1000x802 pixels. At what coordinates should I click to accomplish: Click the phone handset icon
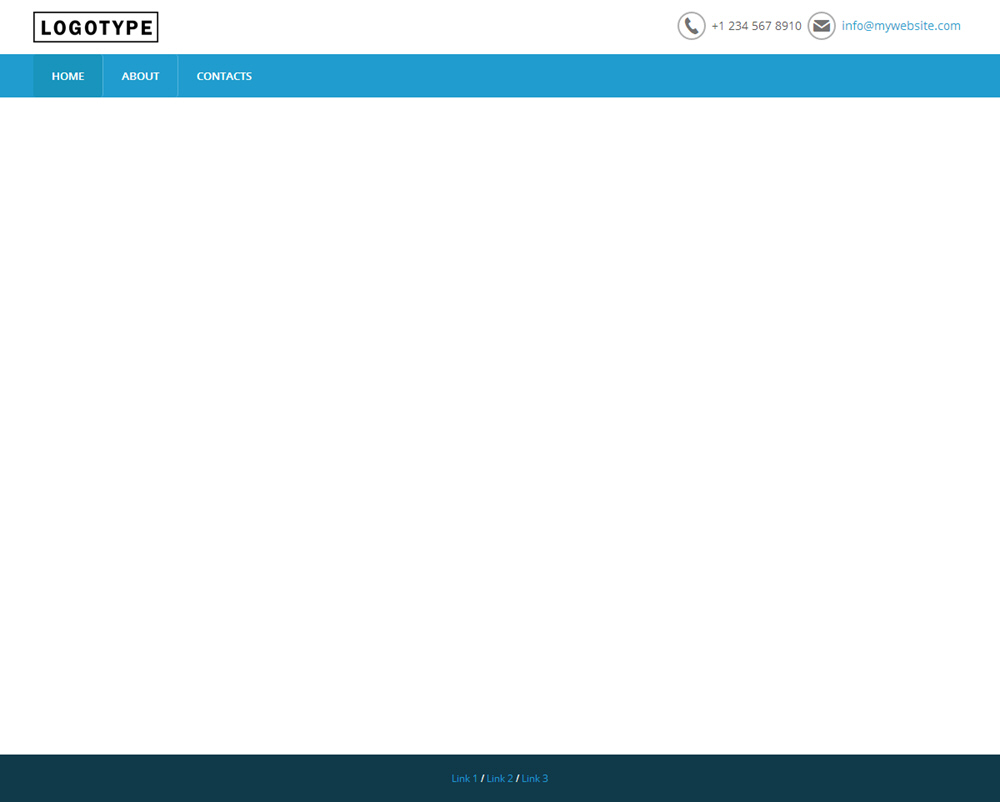click(x=691, y=26)
